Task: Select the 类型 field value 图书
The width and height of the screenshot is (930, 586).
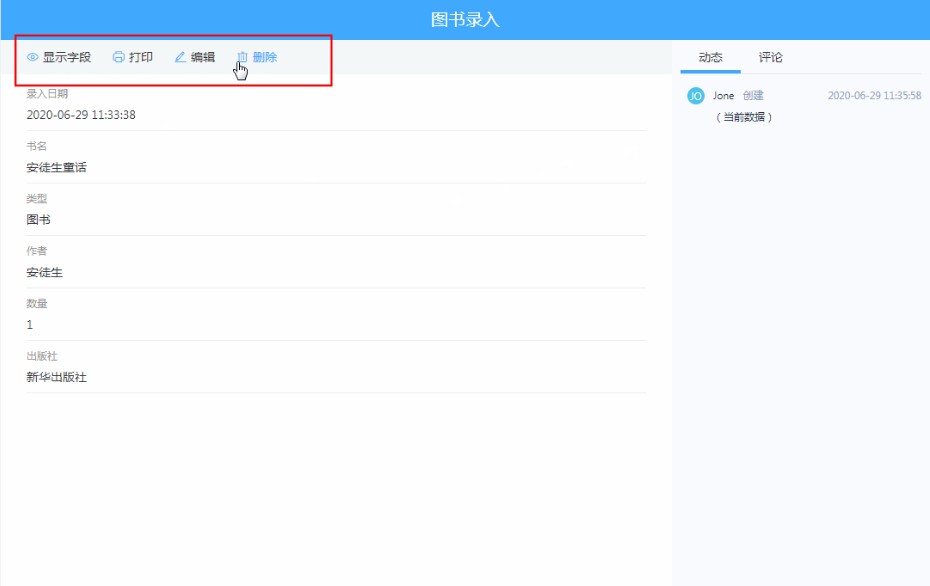Action: pyautogui.click(x=39, y=220)
